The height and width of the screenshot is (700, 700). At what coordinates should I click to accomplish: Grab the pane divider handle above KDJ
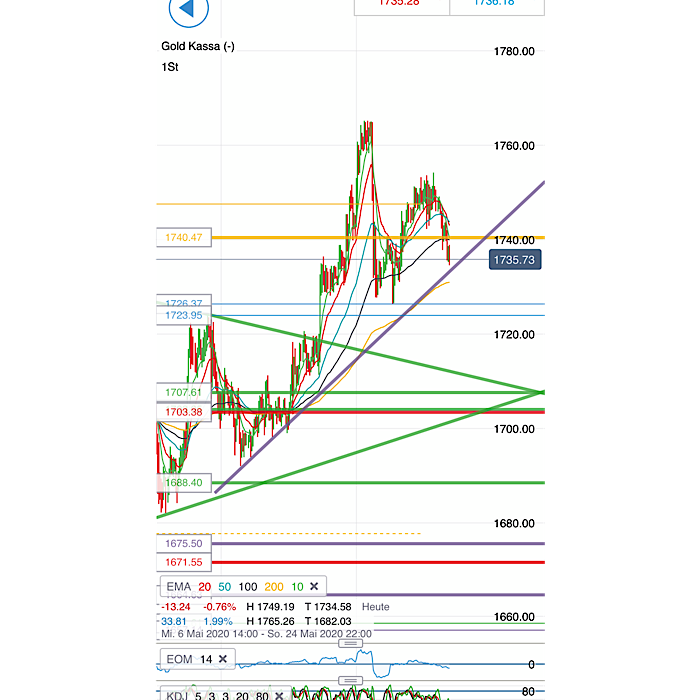350,680
